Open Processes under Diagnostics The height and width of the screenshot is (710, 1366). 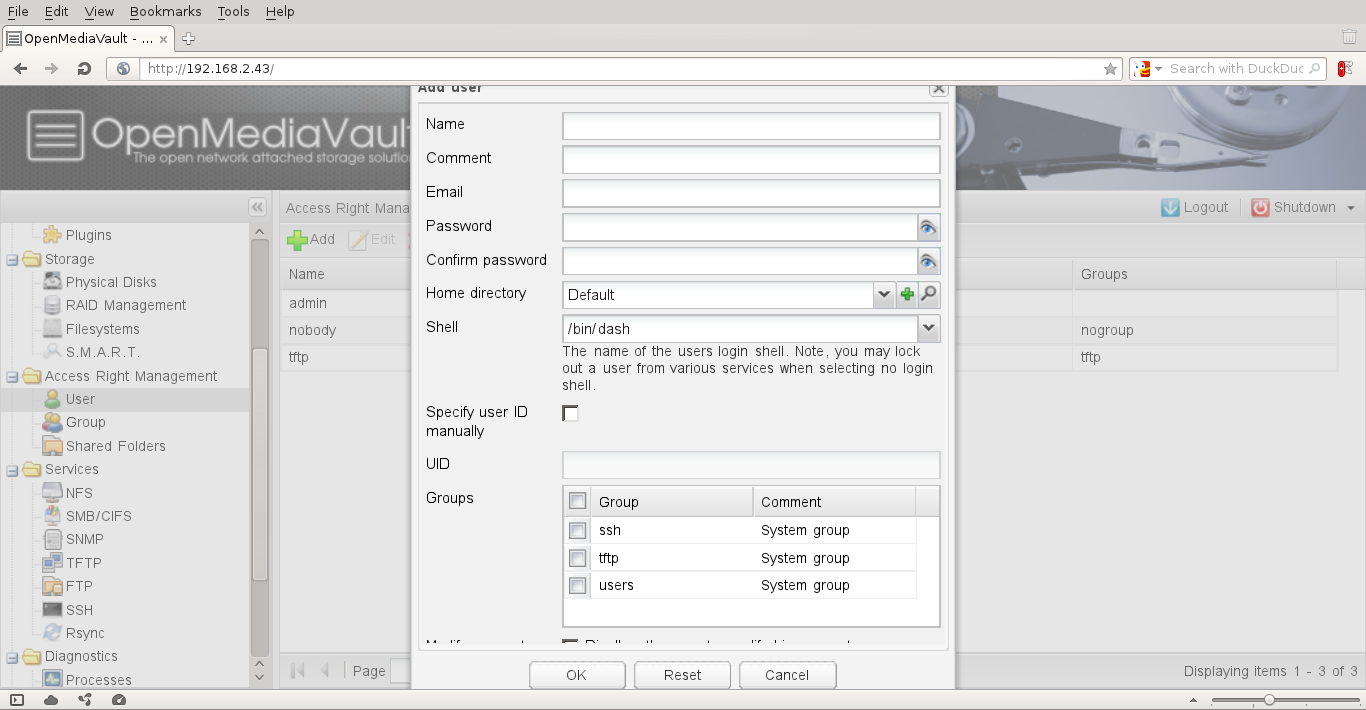87,680
